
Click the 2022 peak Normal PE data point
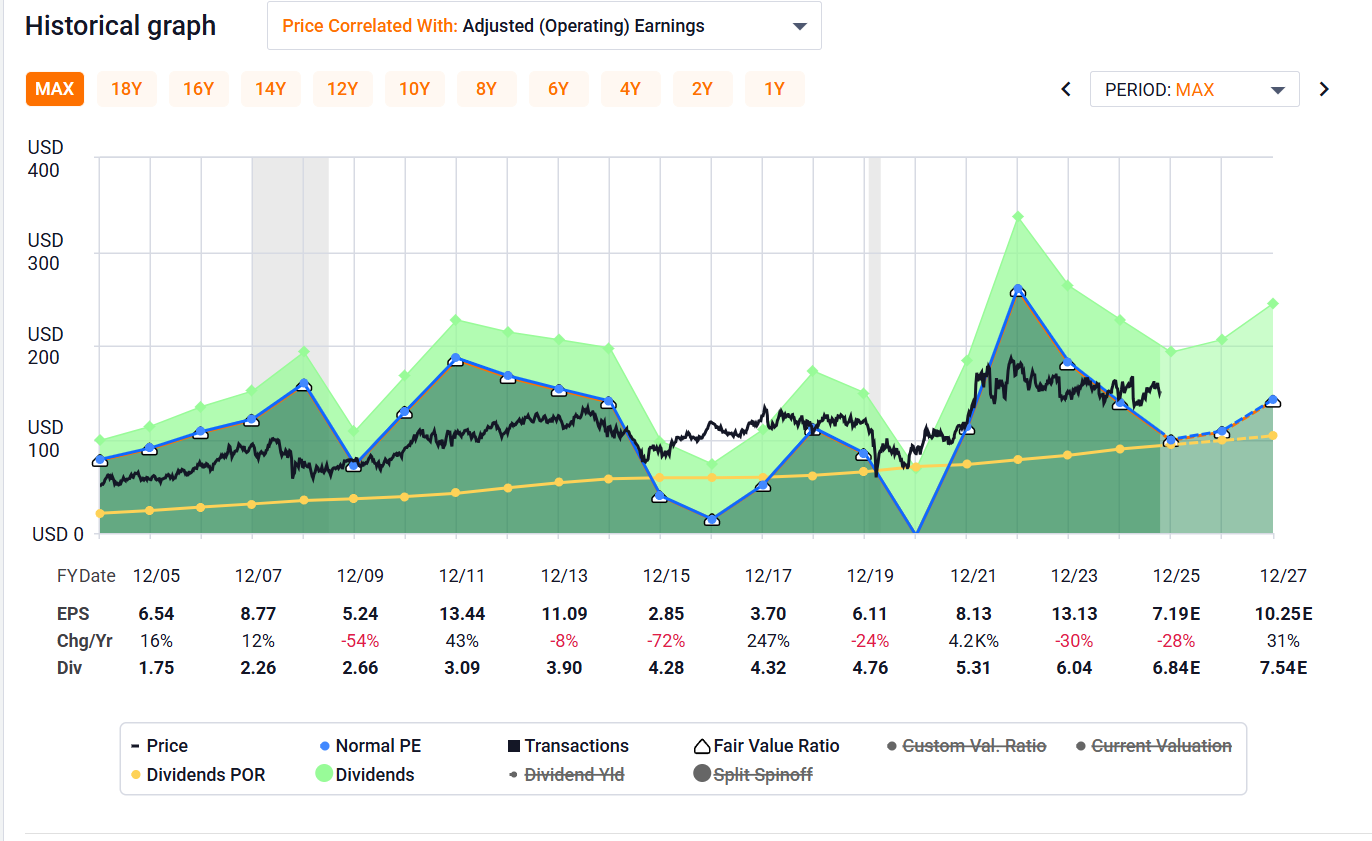coord(1018,290)
